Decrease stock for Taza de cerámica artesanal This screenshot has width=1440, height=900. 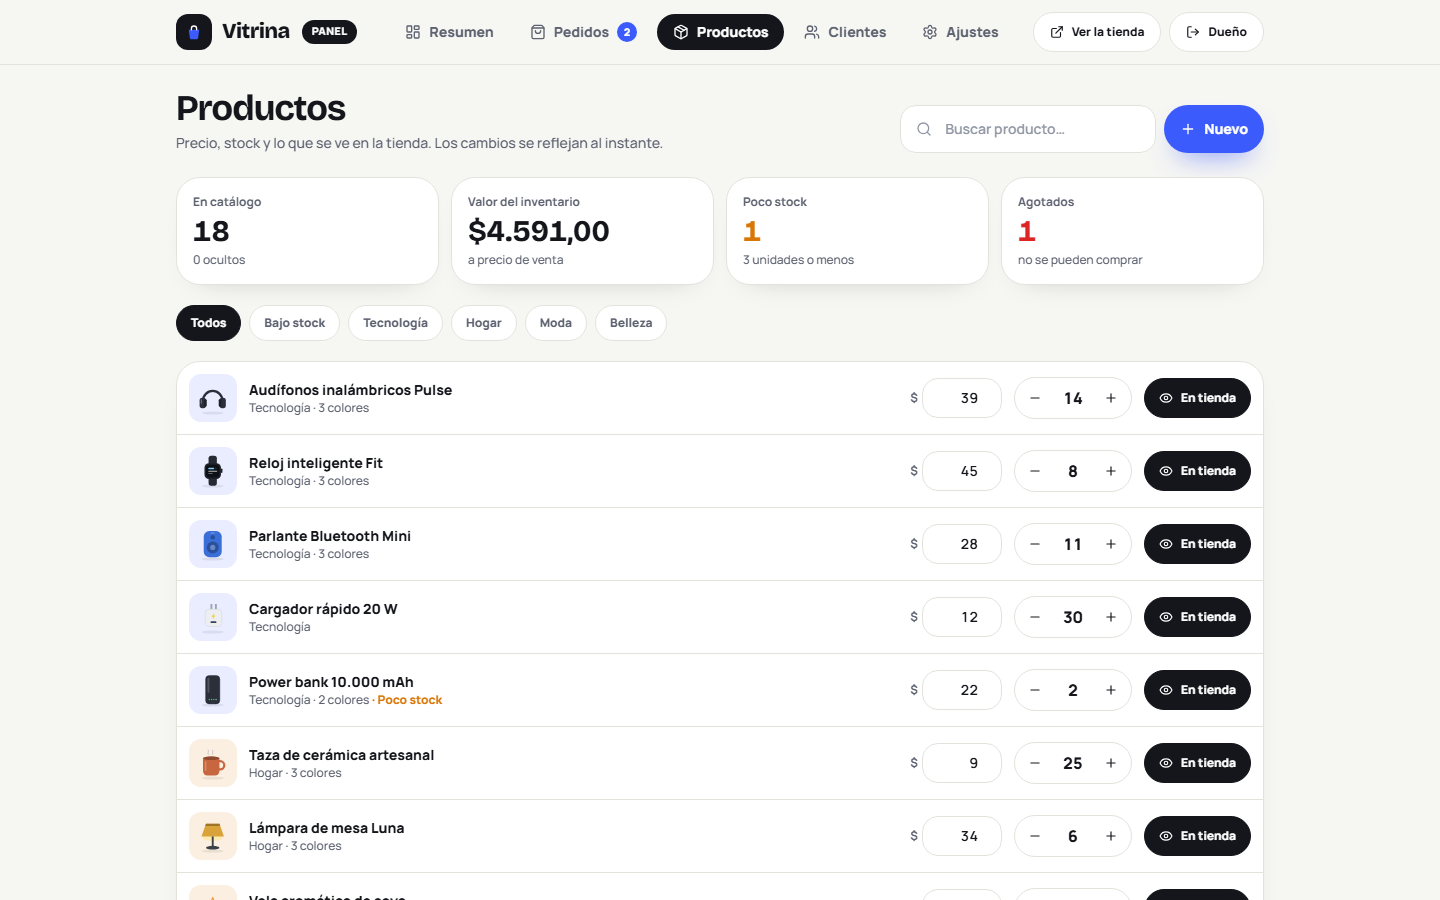pyautogui.click(x=1035, y=763)
